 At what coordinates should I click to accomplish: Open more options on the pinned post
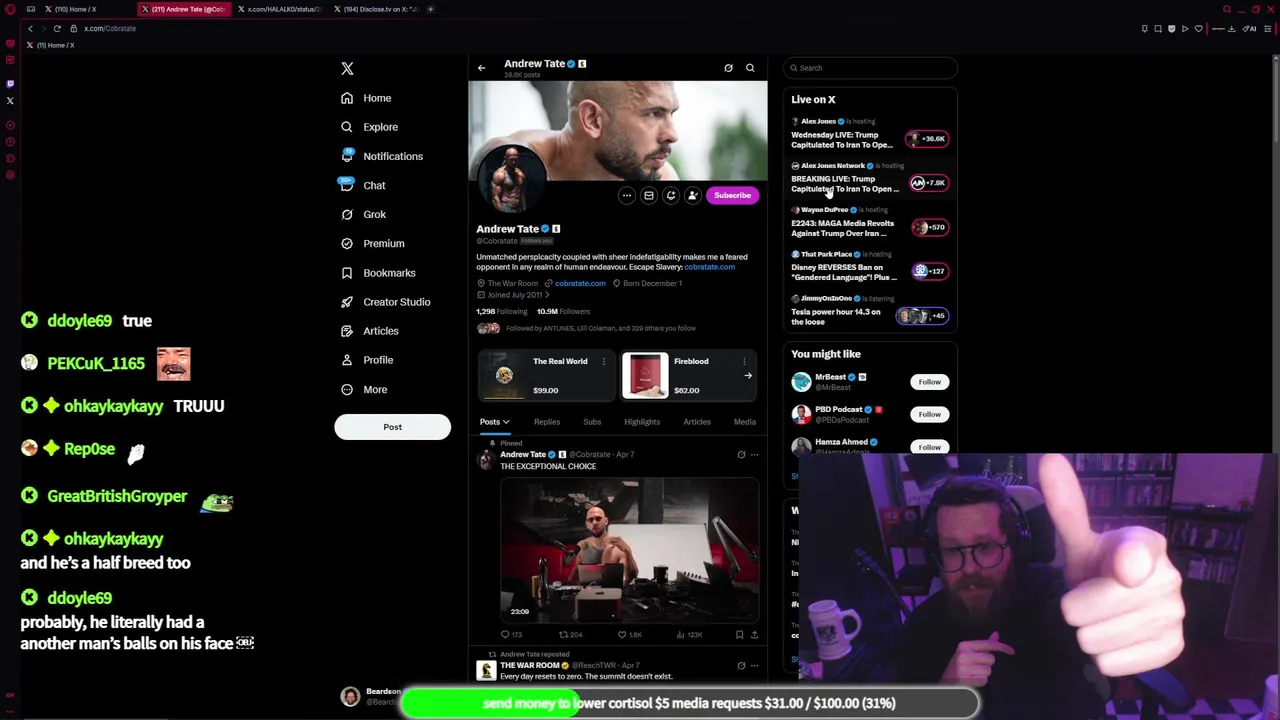coord(754,455)
